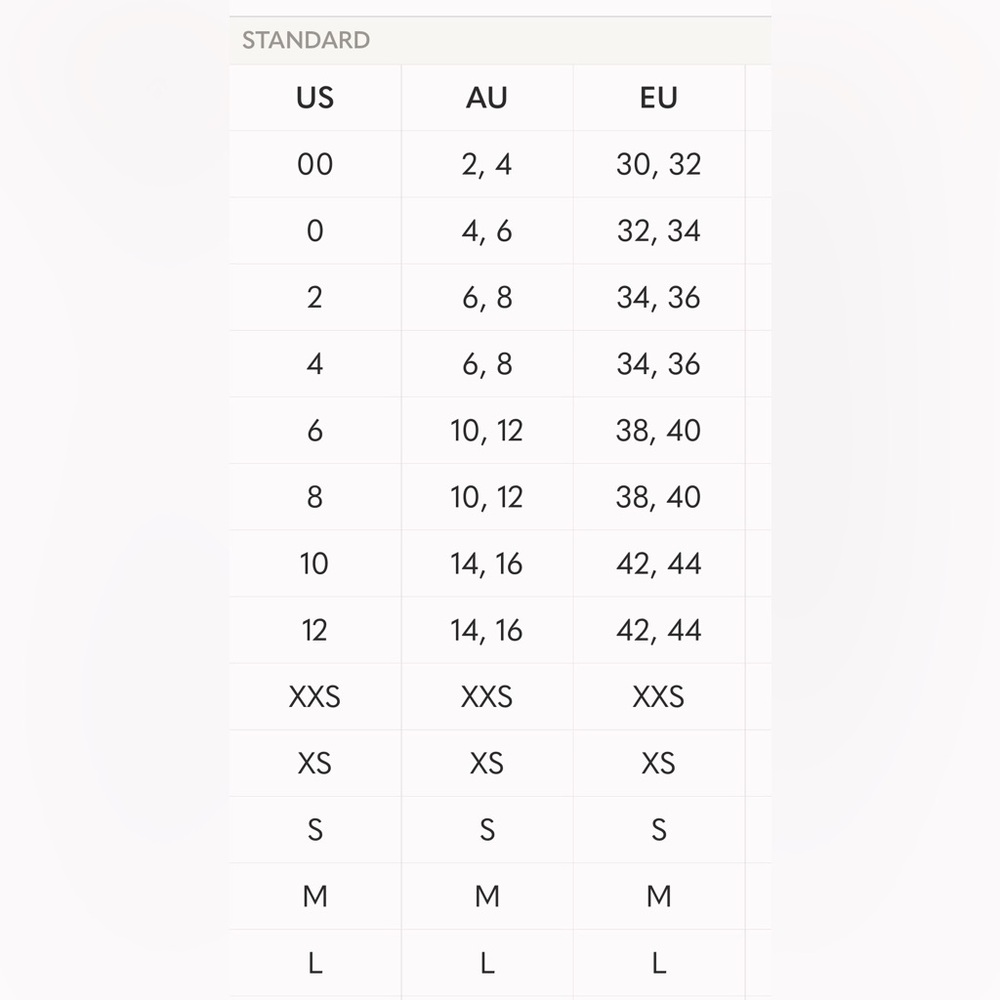Select EU L cell

[x=659, y=963]
